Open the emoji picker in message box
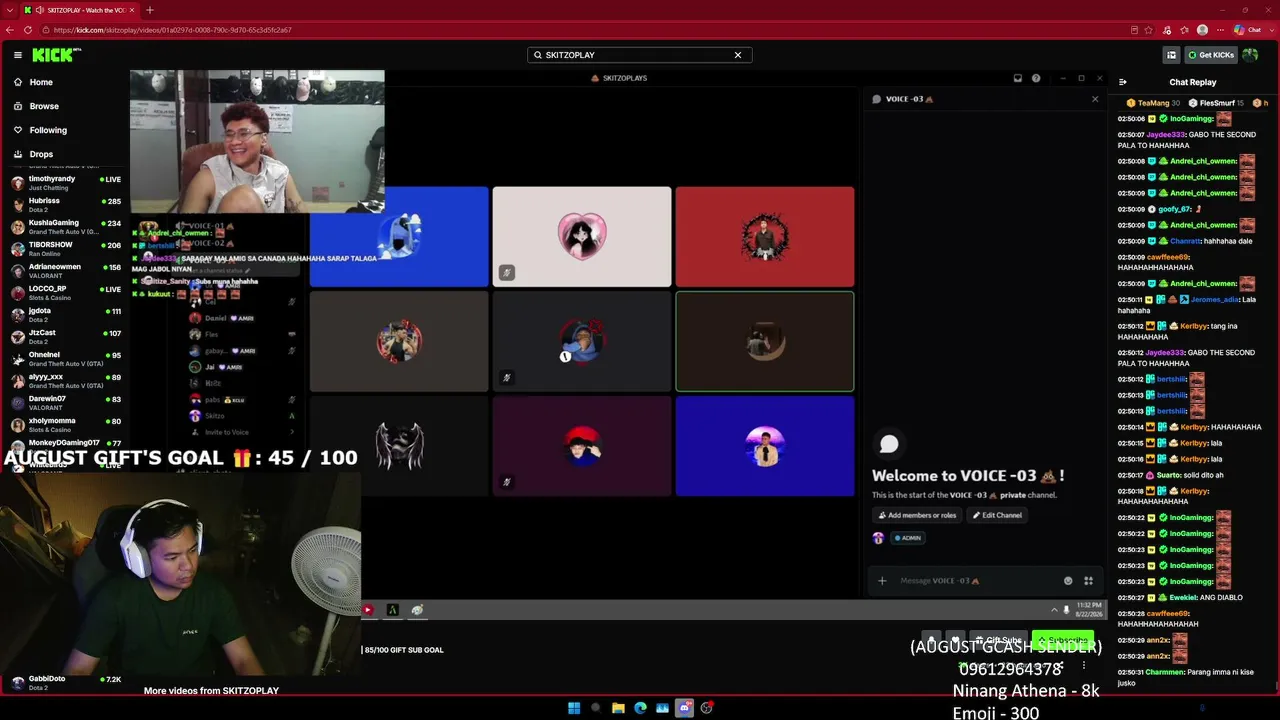Screen dimensions: 1280x720 pyautogui.click(x=1068, y=581)
